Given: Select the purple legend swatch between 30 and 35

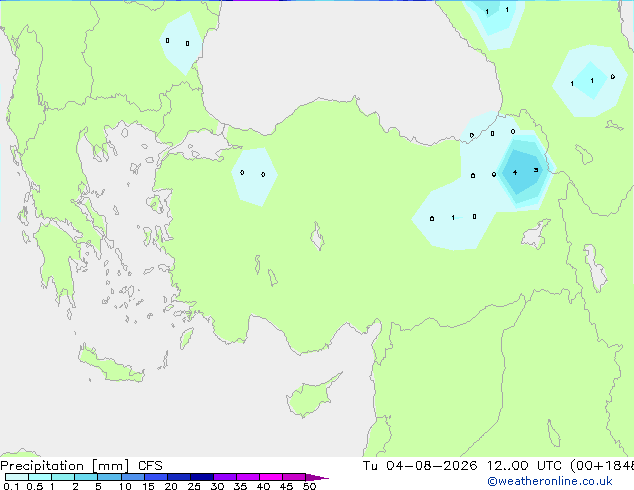Looking at the screenshot, I should click(225, 477).
